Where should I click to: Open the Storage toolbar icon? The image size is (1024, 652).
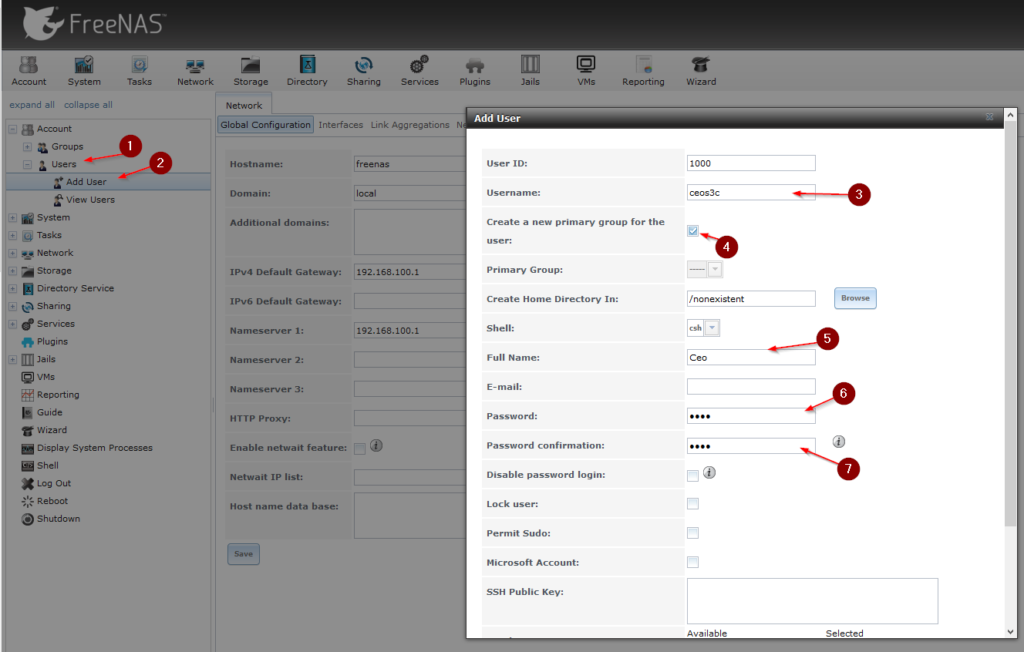tap(250, 70)
